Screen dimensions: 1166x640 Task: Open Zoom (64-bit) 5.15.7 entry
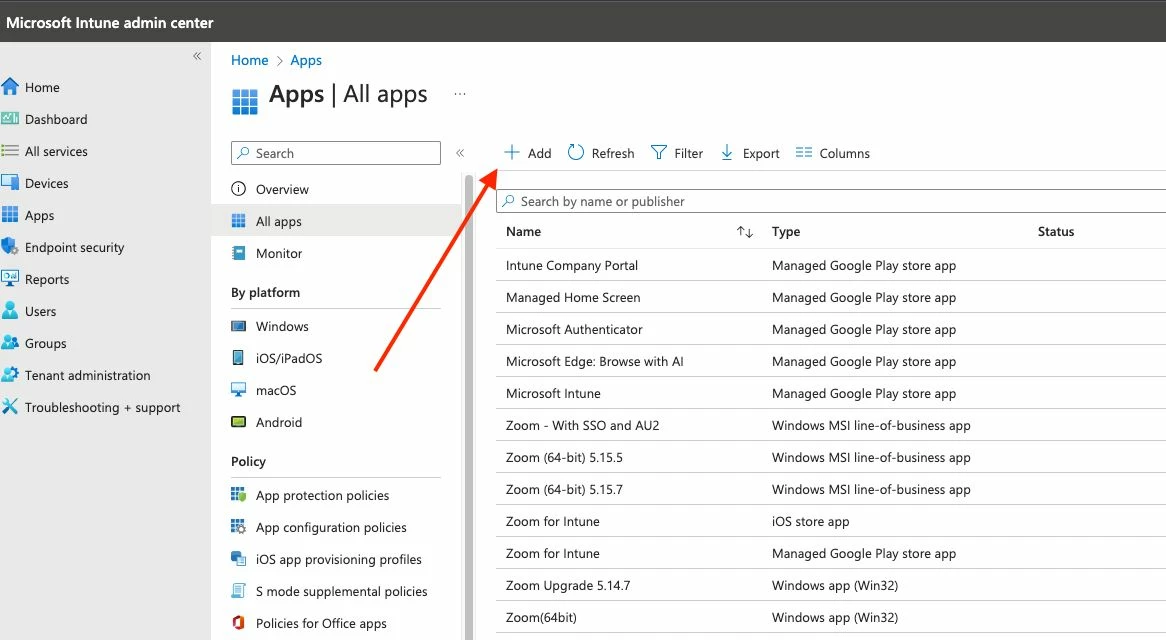564,489
